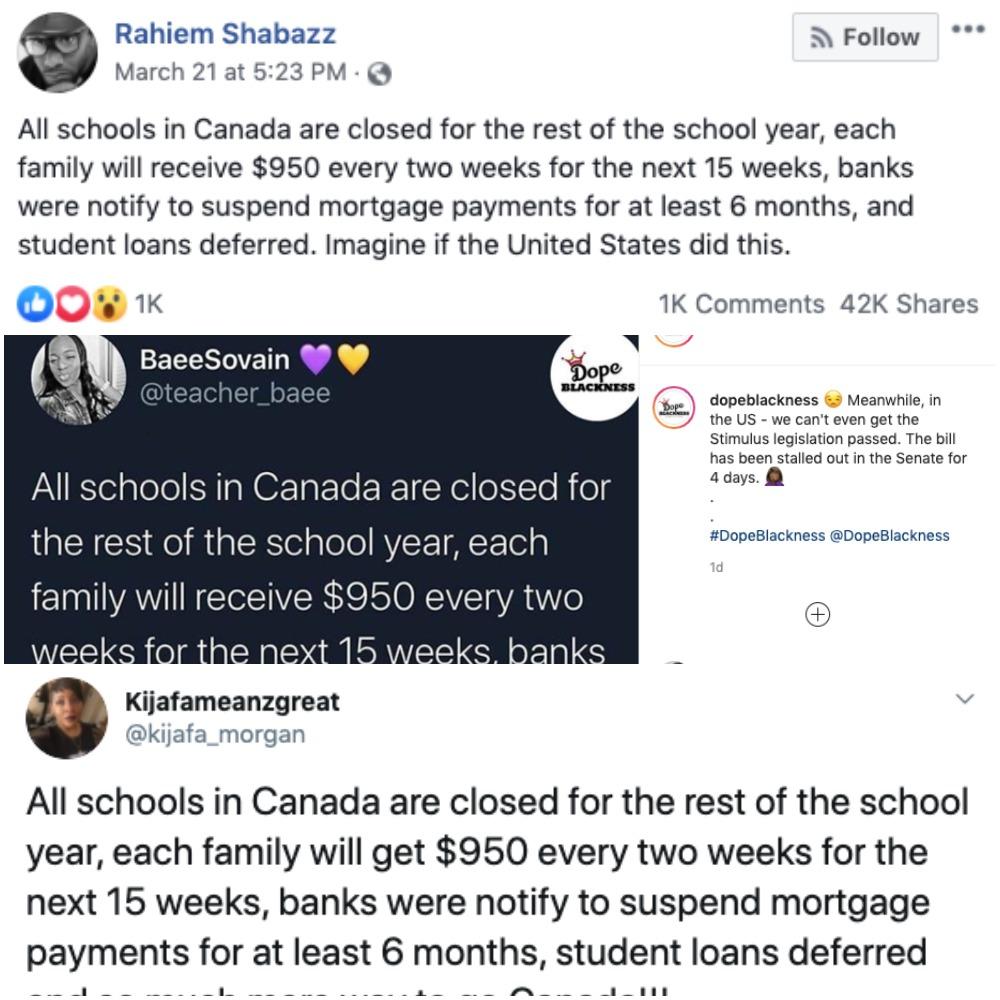This screenshot has height=1000, width=1000.
Task: Click the blue Like reaction icon
Action: (x=34, y=304)
